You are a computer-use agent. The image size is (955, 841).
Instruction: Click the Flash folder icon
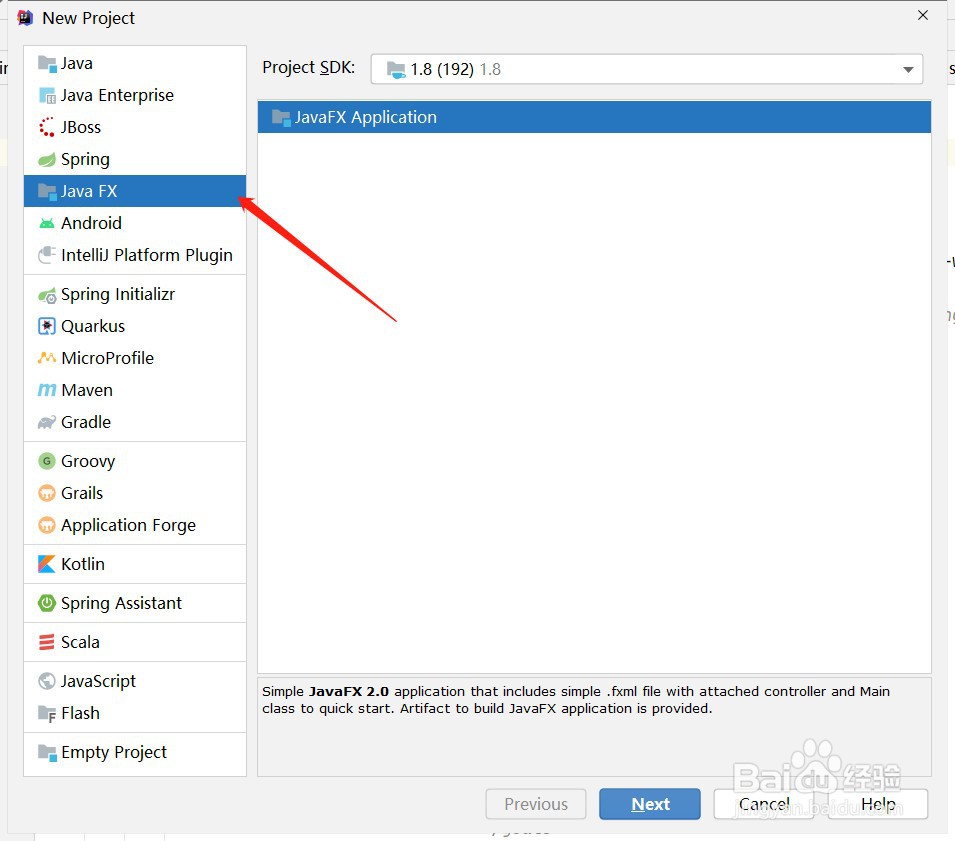[47, 714]
